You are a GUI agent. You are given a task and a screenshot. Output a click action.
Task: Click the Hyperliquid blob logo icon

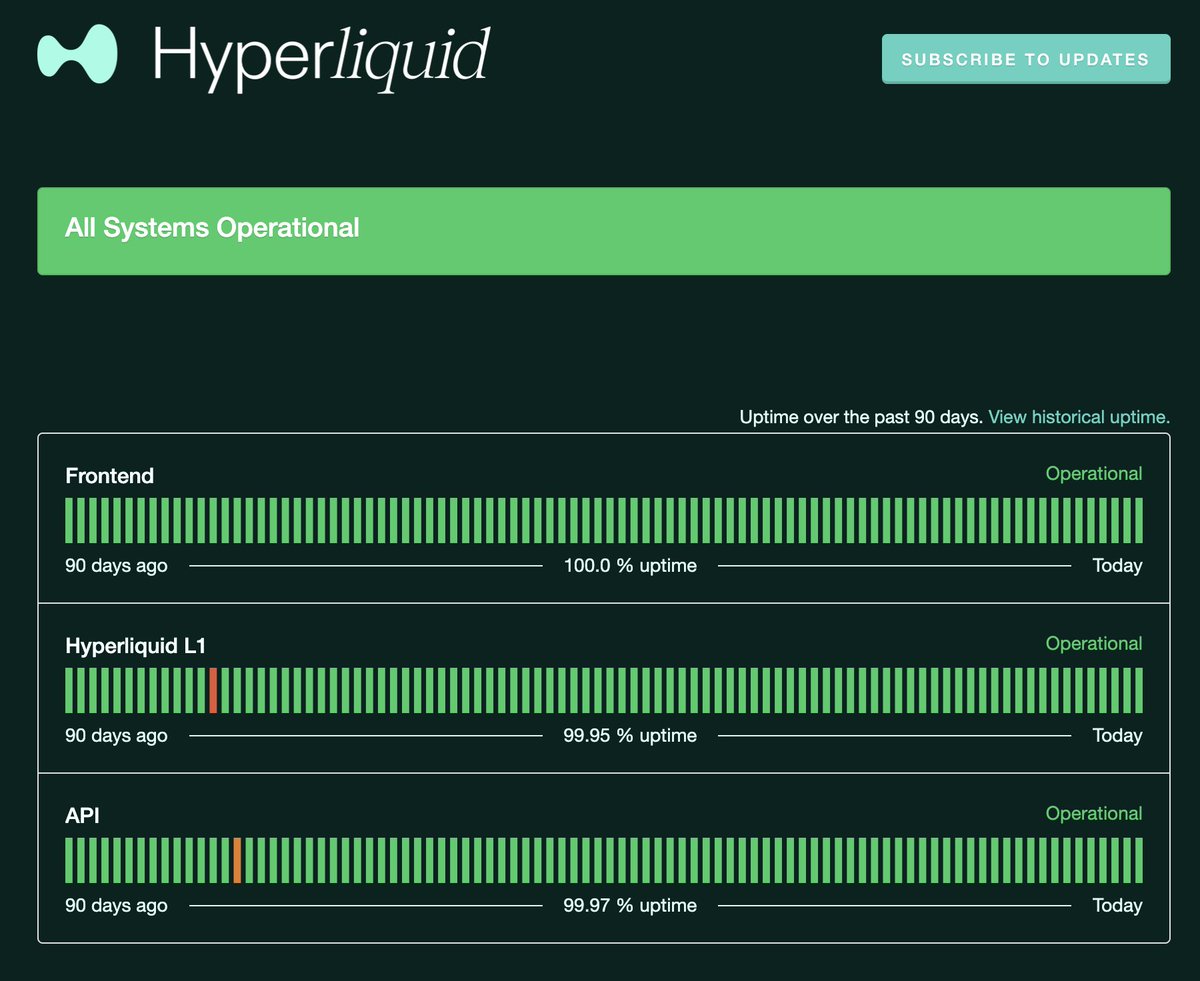(x=77, y=53)
